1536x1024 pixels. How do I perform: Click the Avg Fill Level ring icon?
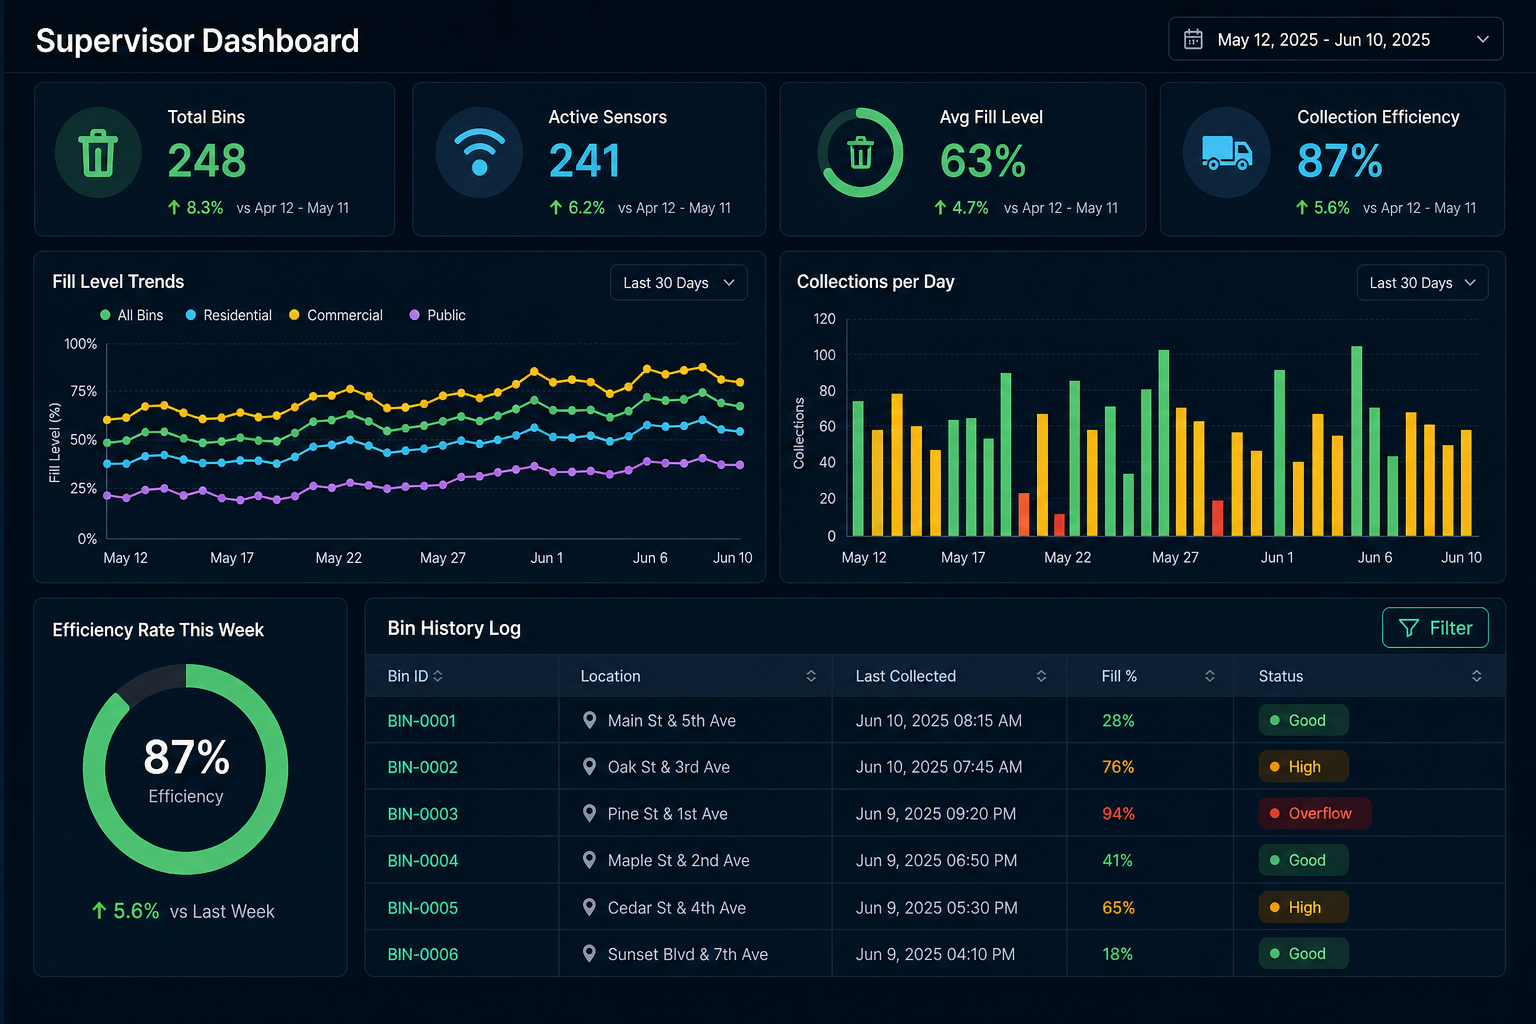pos(860,152)
